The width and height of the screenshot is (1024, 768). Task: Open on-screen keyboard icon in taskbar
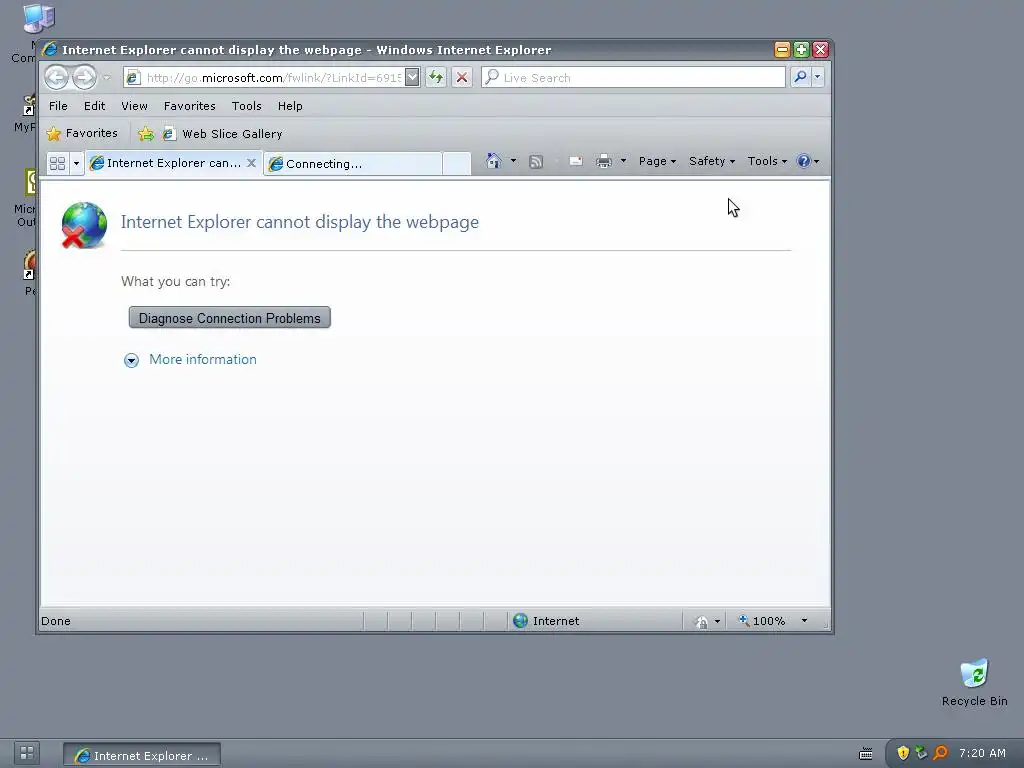click(x=866, y=754)
